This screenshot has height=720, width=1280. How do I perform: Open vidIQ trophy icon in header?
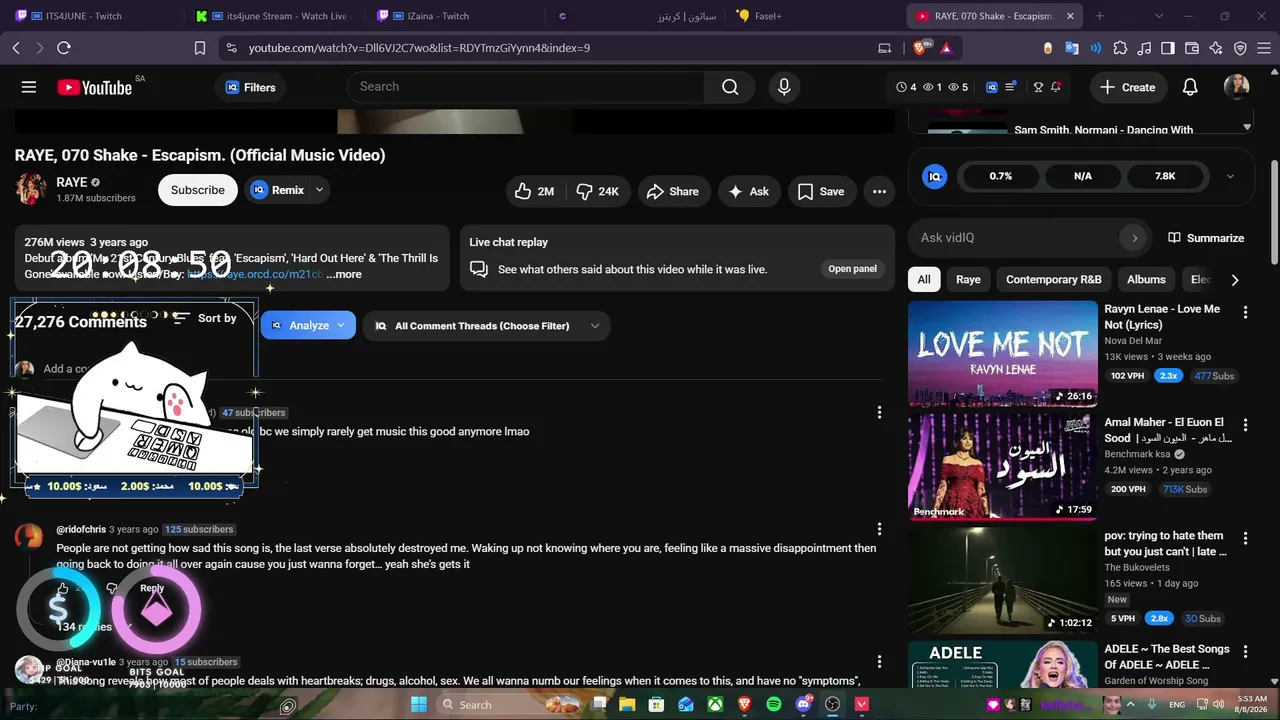click(x=1038, y=87)
